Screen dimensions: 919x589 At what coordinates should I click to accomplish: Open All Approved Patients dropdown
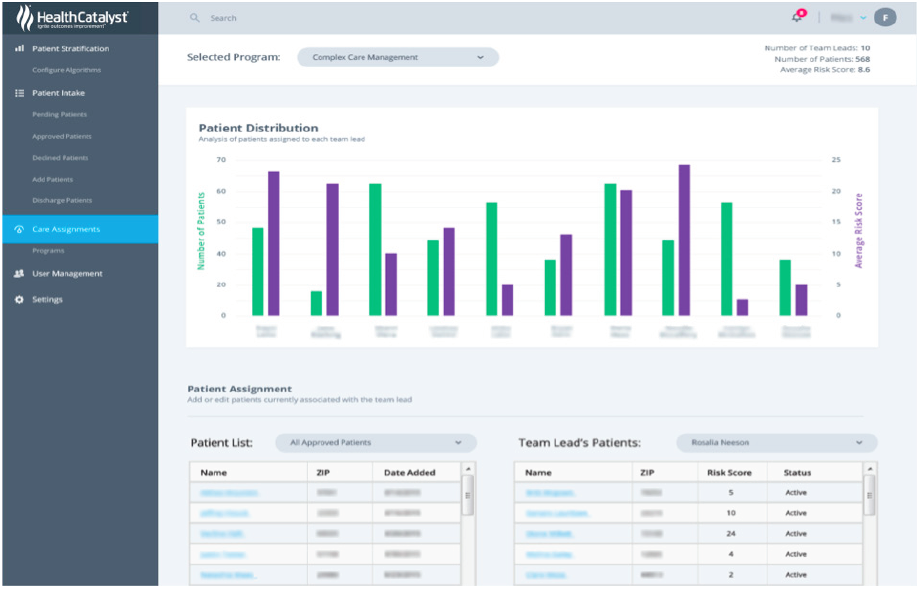(376, 442)
